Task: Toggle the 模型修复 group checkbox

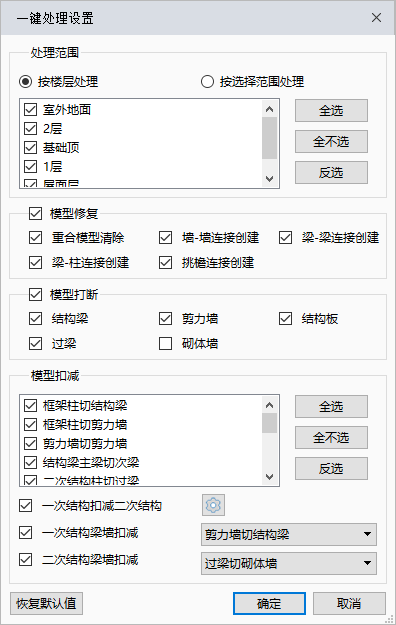Action: pyautogui.click(x=35, y=214)
